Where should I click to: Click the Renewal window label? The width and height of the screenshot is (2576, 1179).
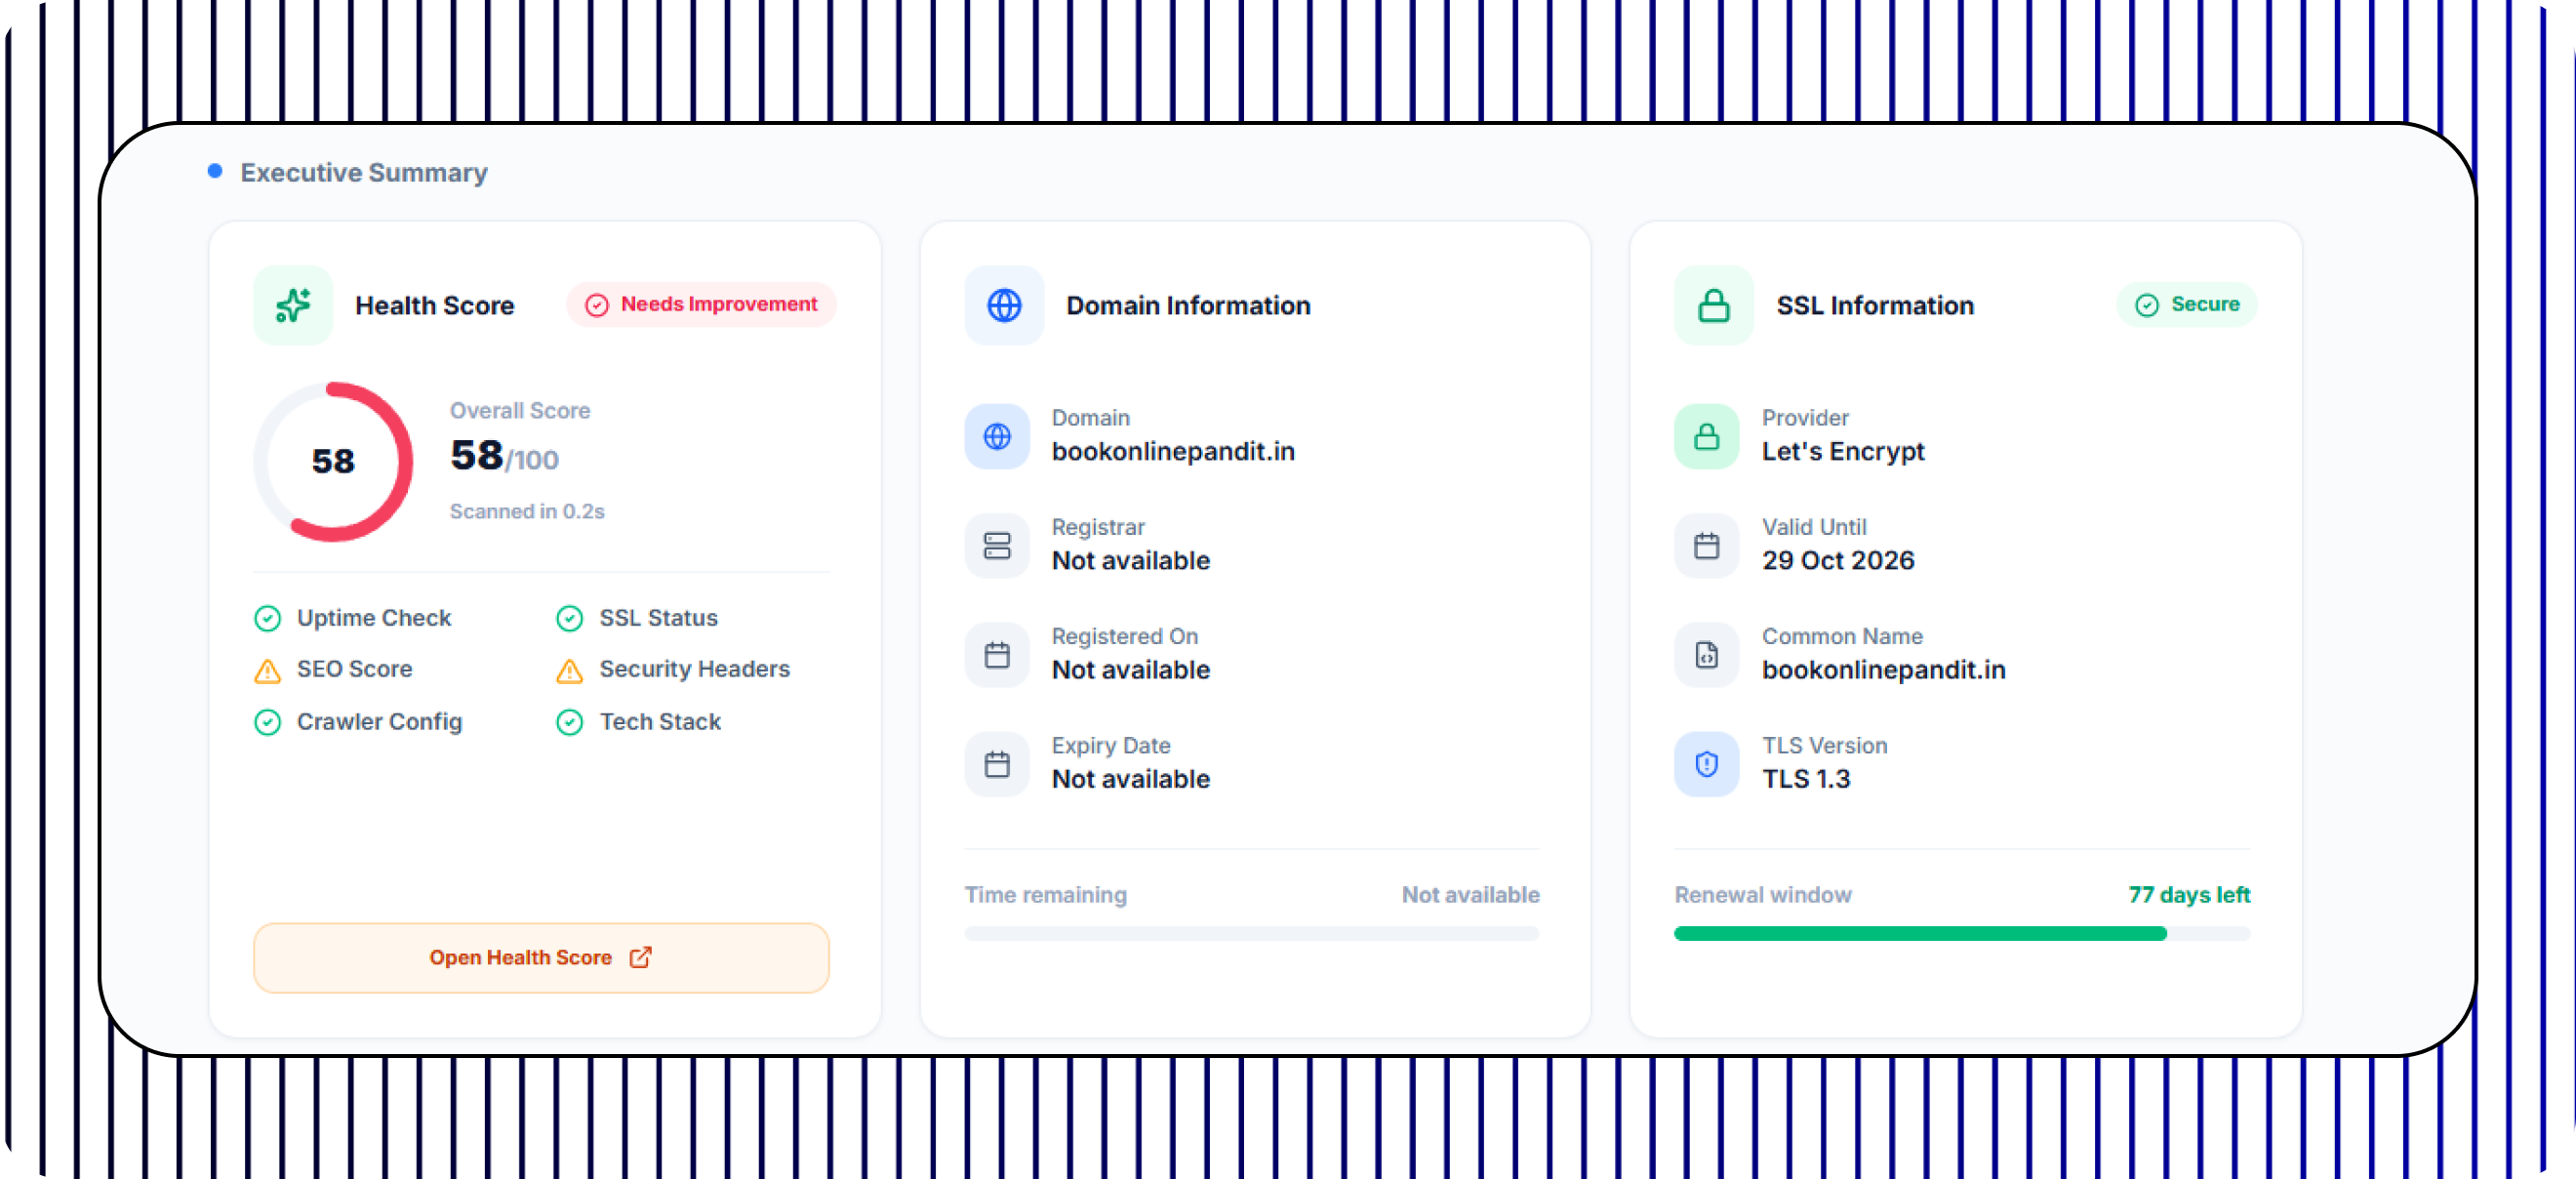click(1763, 895)
